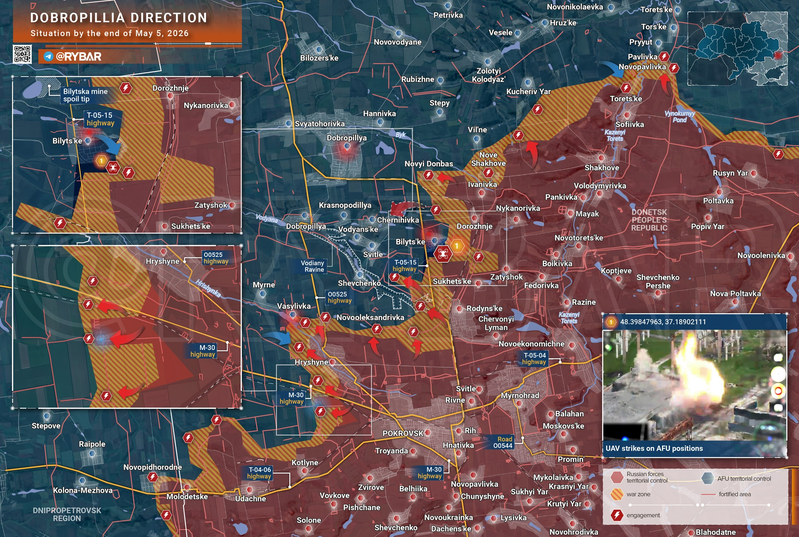This screenshot has width=799, height=537.
Task: Click the engagement icon below Novyi Donbas
Action: (429, 175)
